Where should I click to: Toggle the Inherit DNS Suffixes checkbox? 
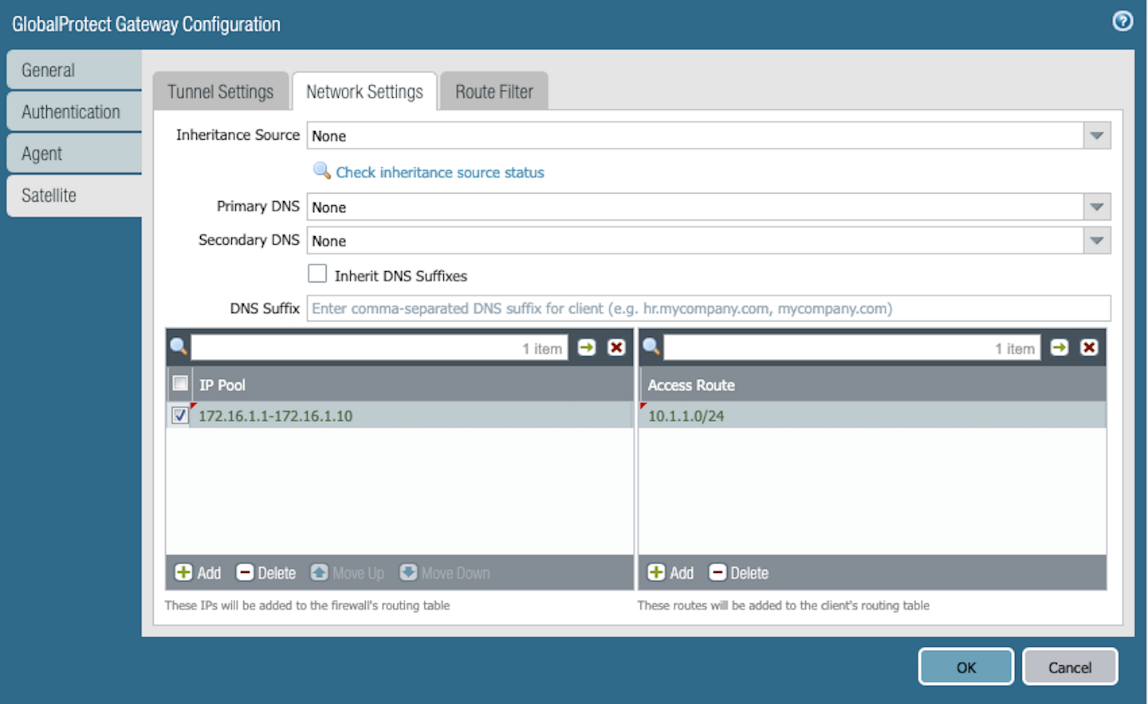click(317, 274)
